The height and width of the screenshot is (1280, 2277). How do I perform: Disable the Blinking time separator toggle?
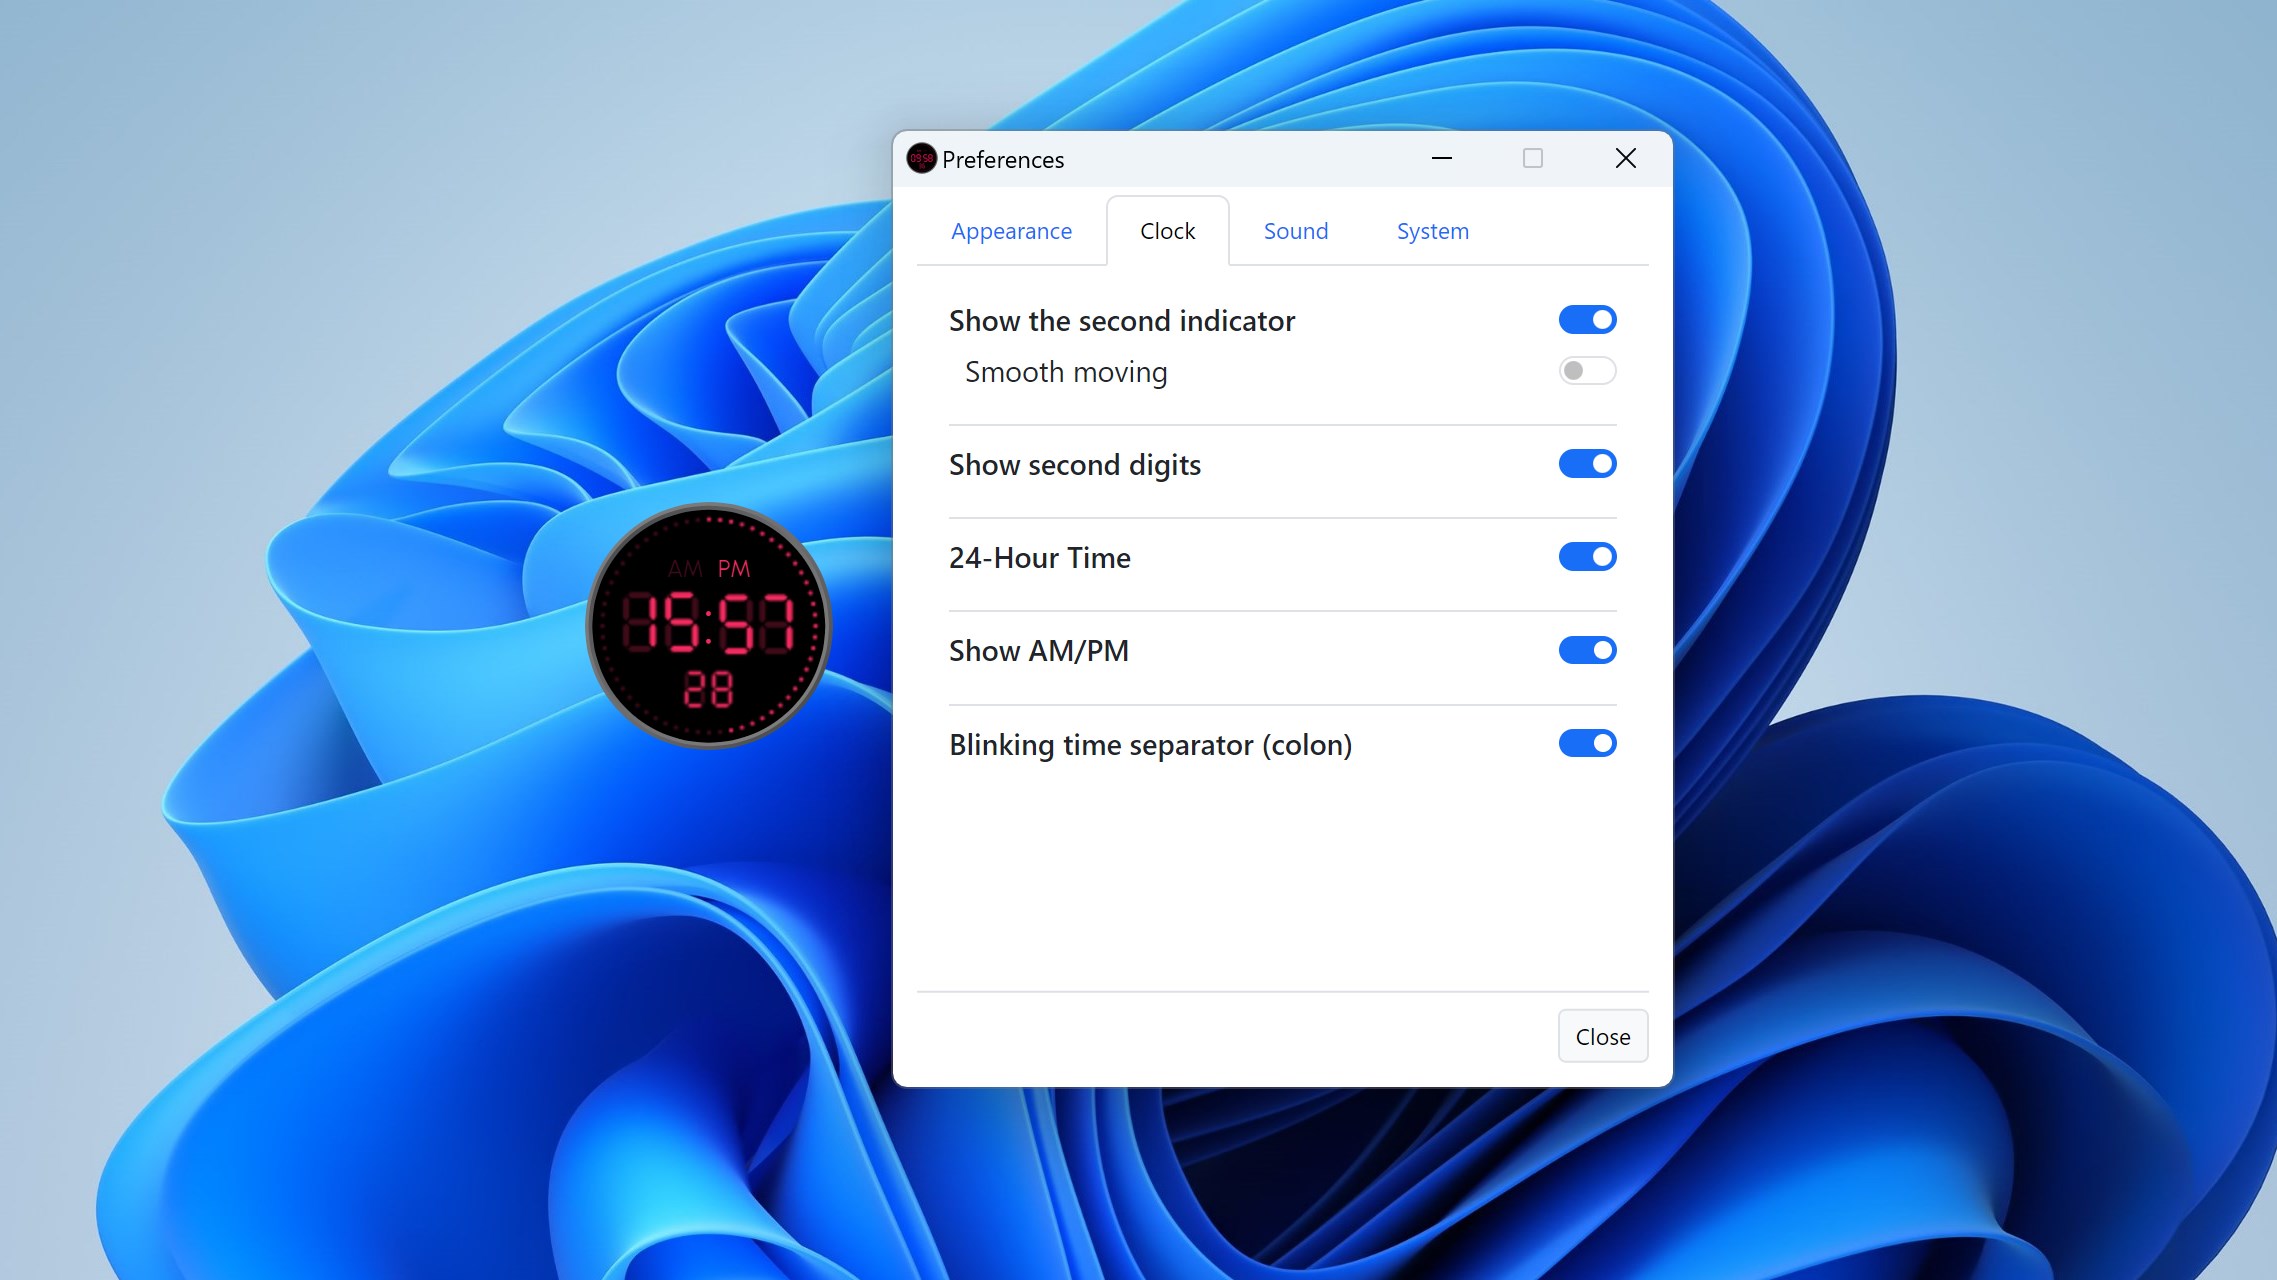1586,743
